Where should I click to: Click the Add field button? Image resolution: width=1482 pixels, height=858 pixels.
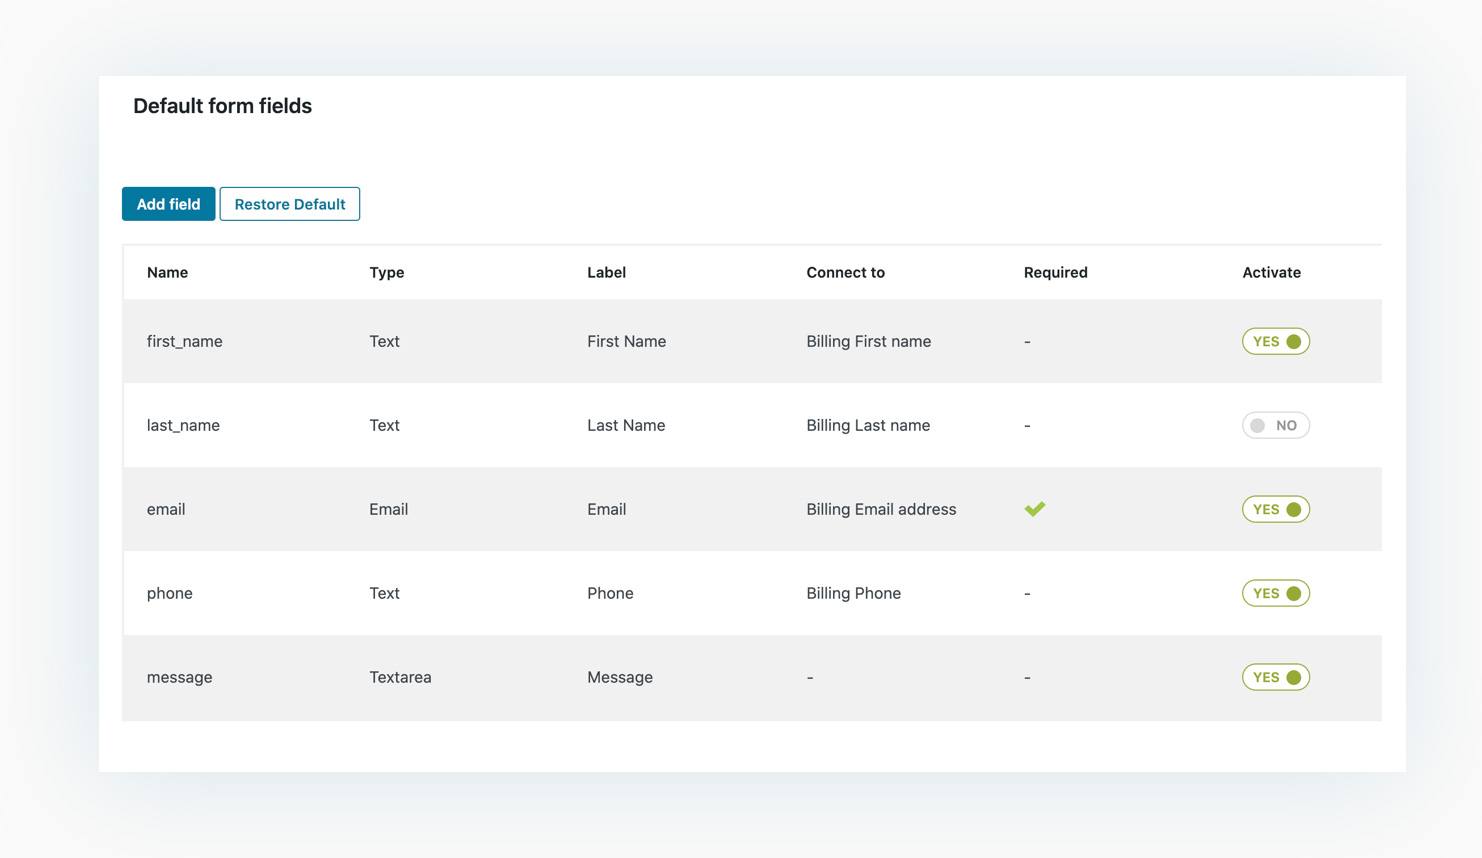[x=168, y=204]
